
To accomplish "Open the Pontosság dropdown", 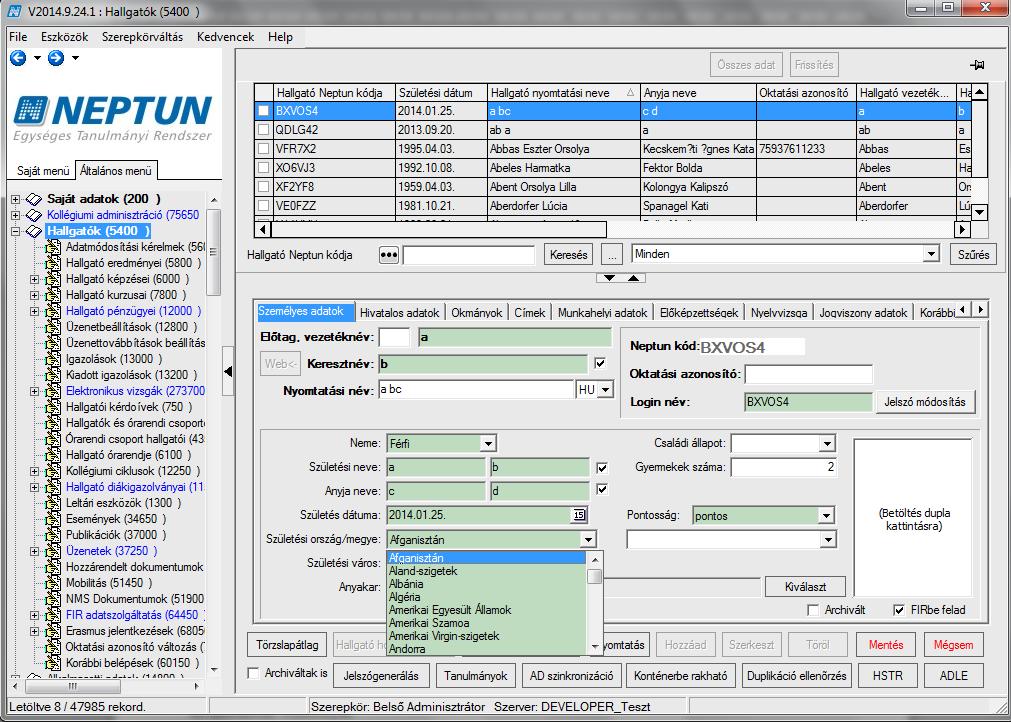I will click(827, 516).
